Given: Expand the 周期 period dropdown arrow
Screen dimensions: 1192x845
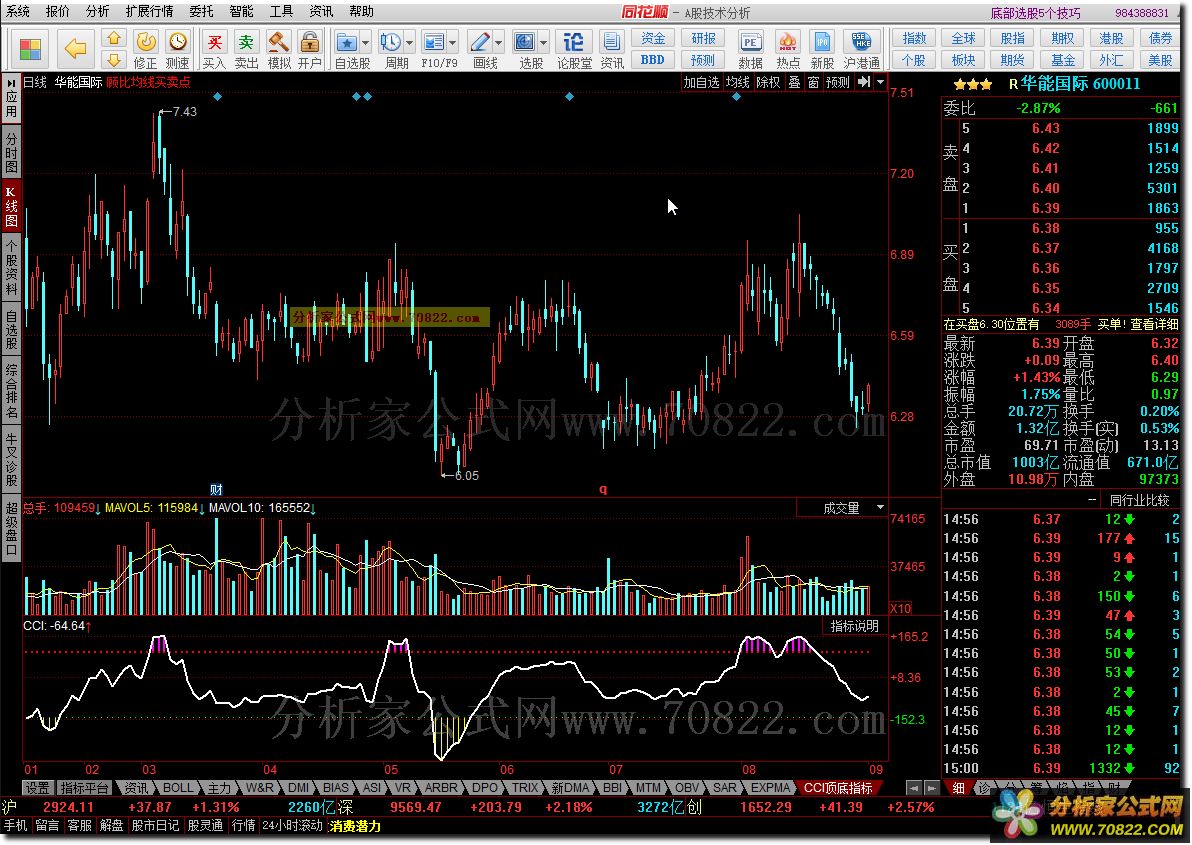Looking at the screenshot, I should [411, 43].
